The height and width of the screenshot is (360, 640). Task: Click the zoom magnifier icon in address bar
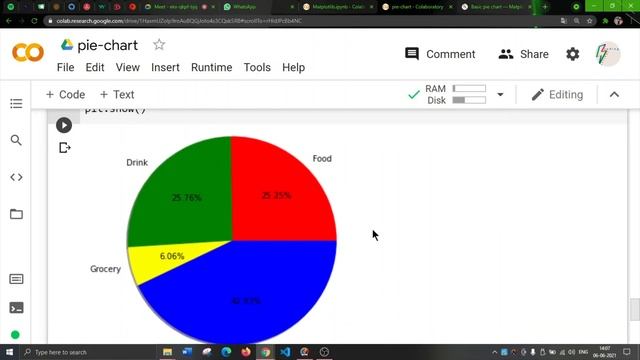576,21
